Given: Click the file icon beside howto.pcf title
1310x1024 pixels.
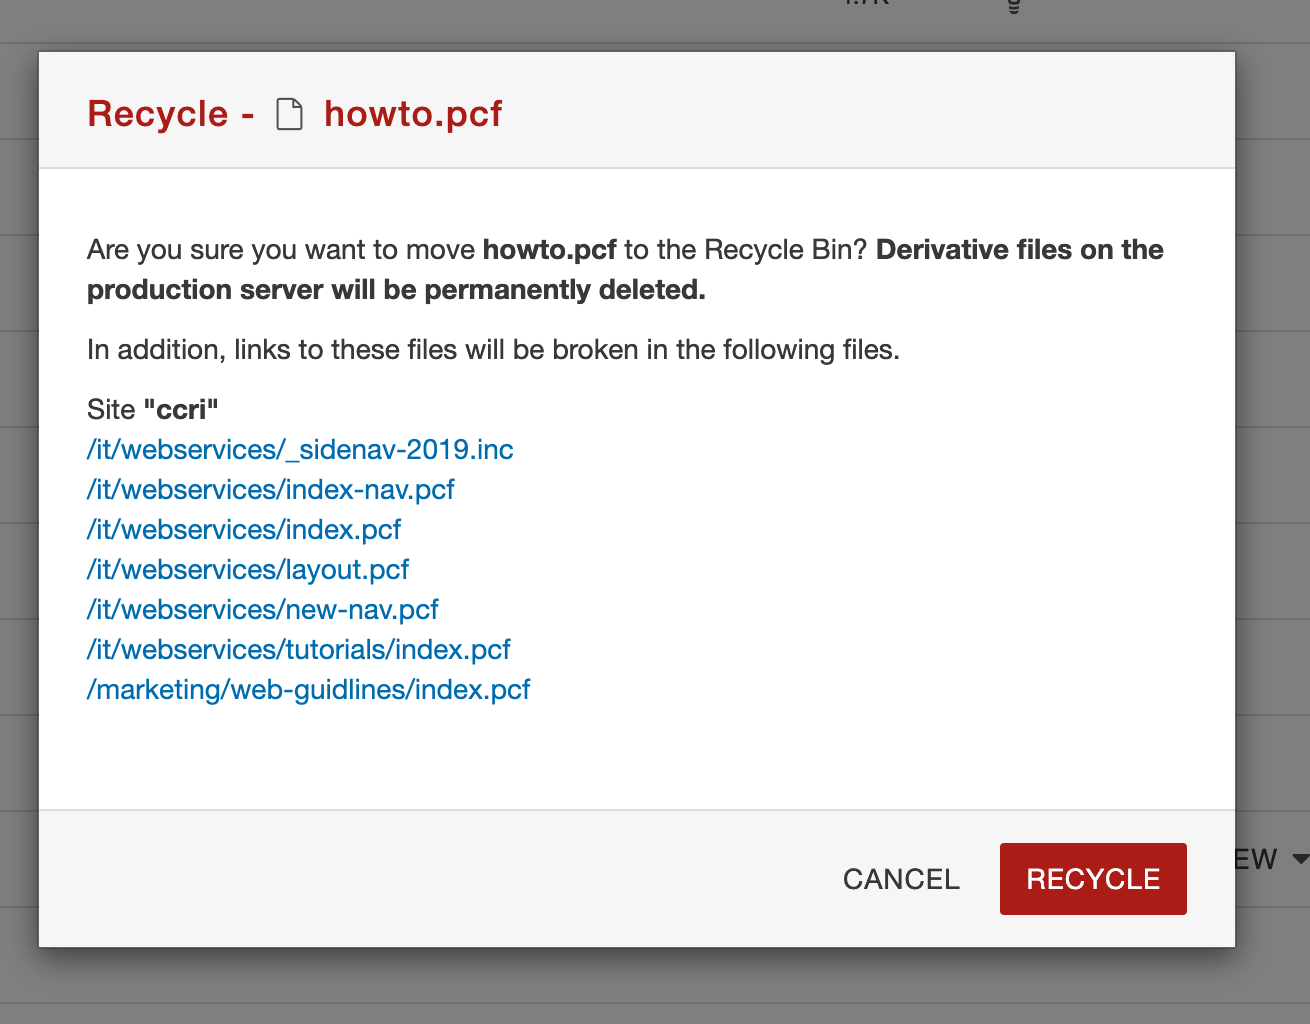Looking at the screenshot, I should [290, 114].
